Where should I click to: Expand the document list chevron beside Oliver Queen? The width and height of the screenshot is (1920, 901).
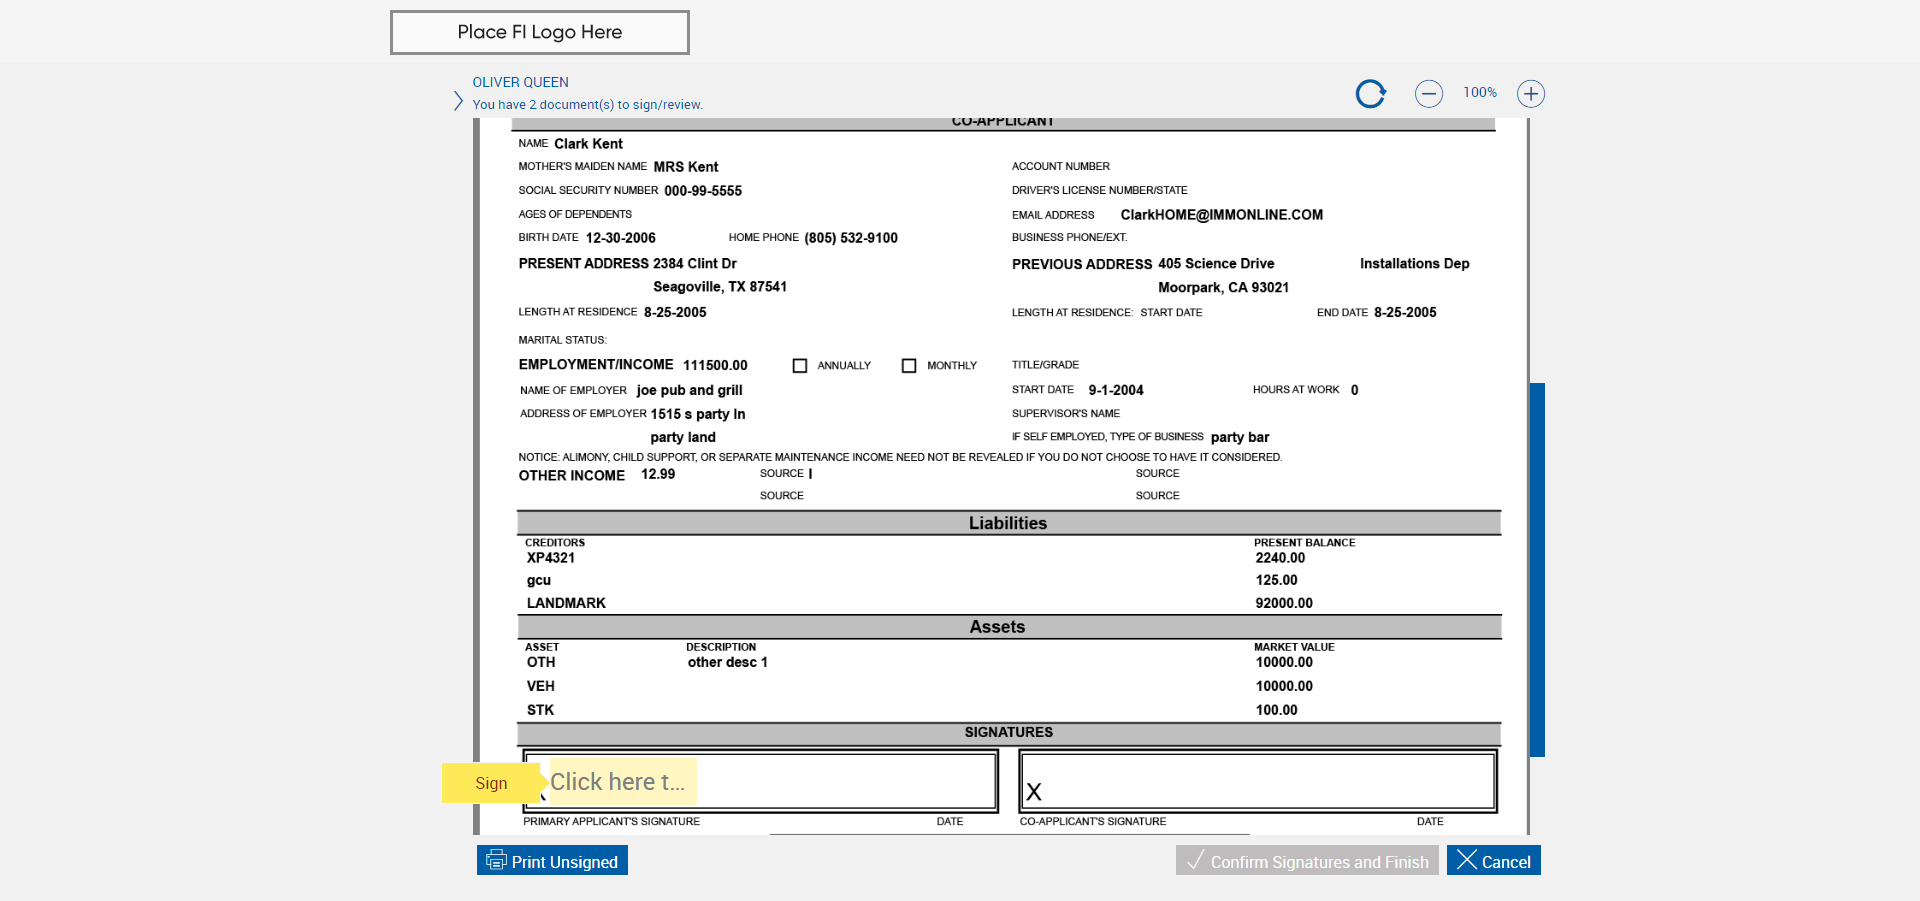point(458,101)
